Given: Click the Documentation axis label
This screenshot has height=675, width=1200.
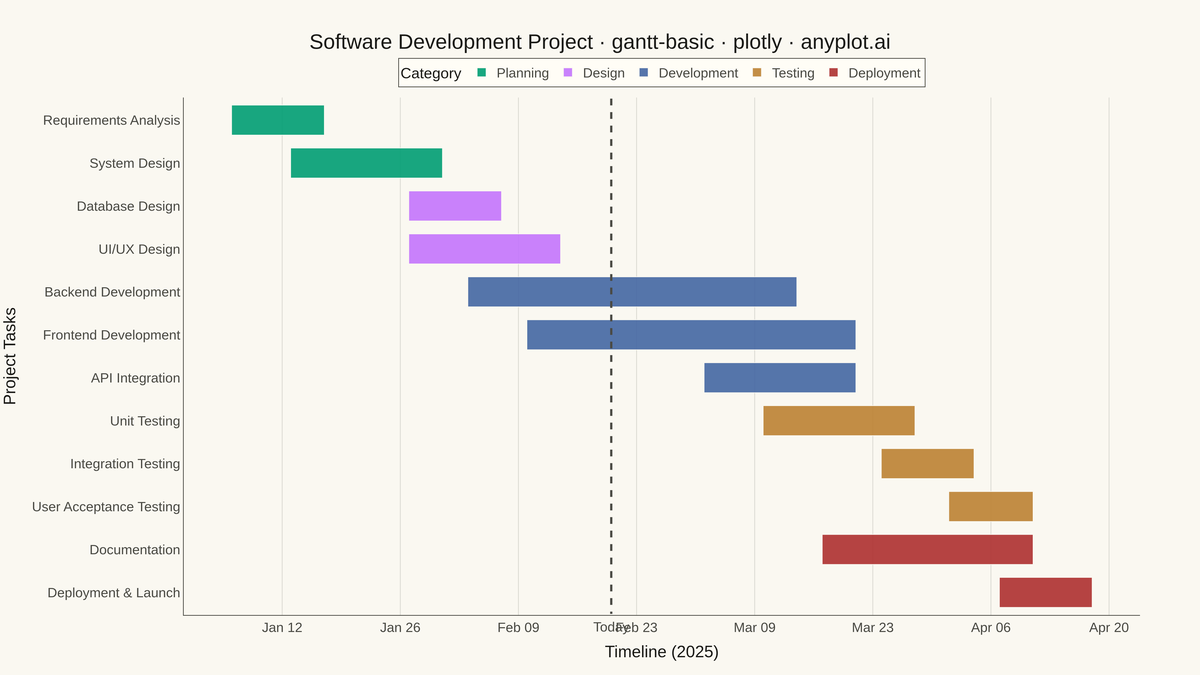Looking at the screenshot, I should click(135, 550).
